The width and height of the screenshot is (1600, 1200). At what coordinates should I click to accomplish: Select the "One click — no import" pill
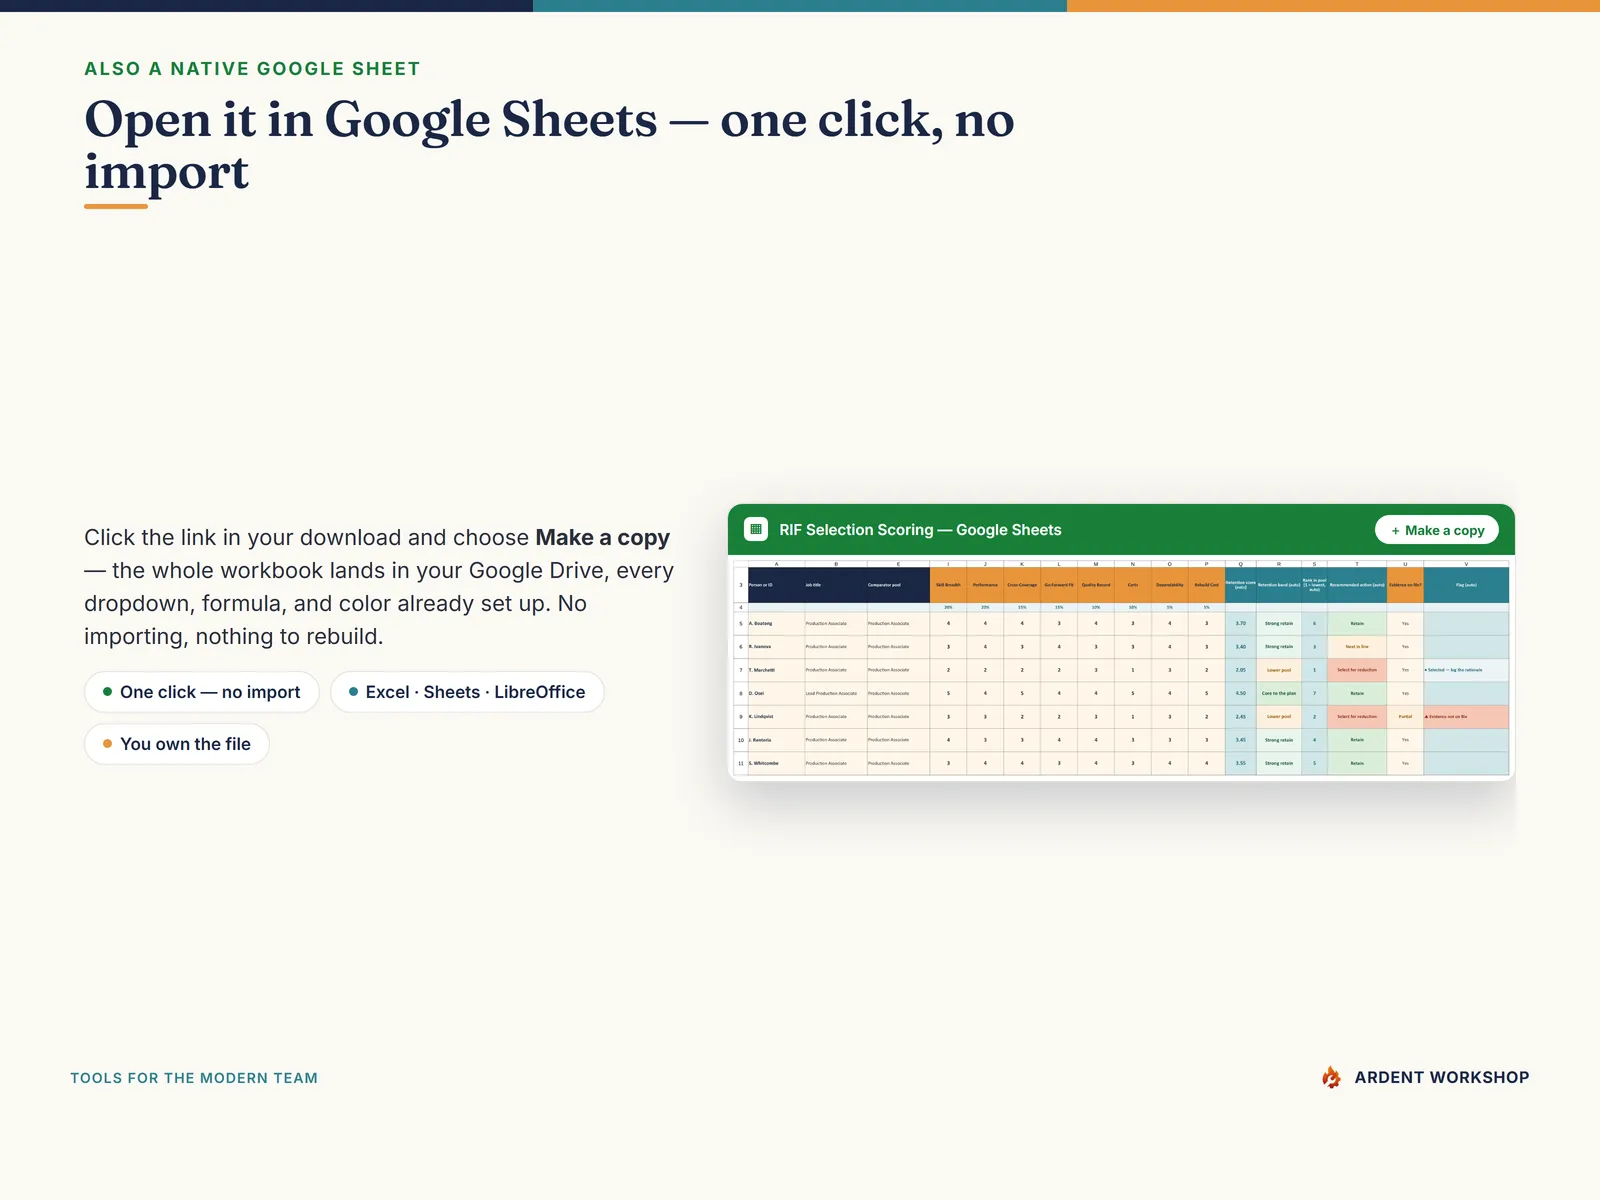tap(202, 692)
